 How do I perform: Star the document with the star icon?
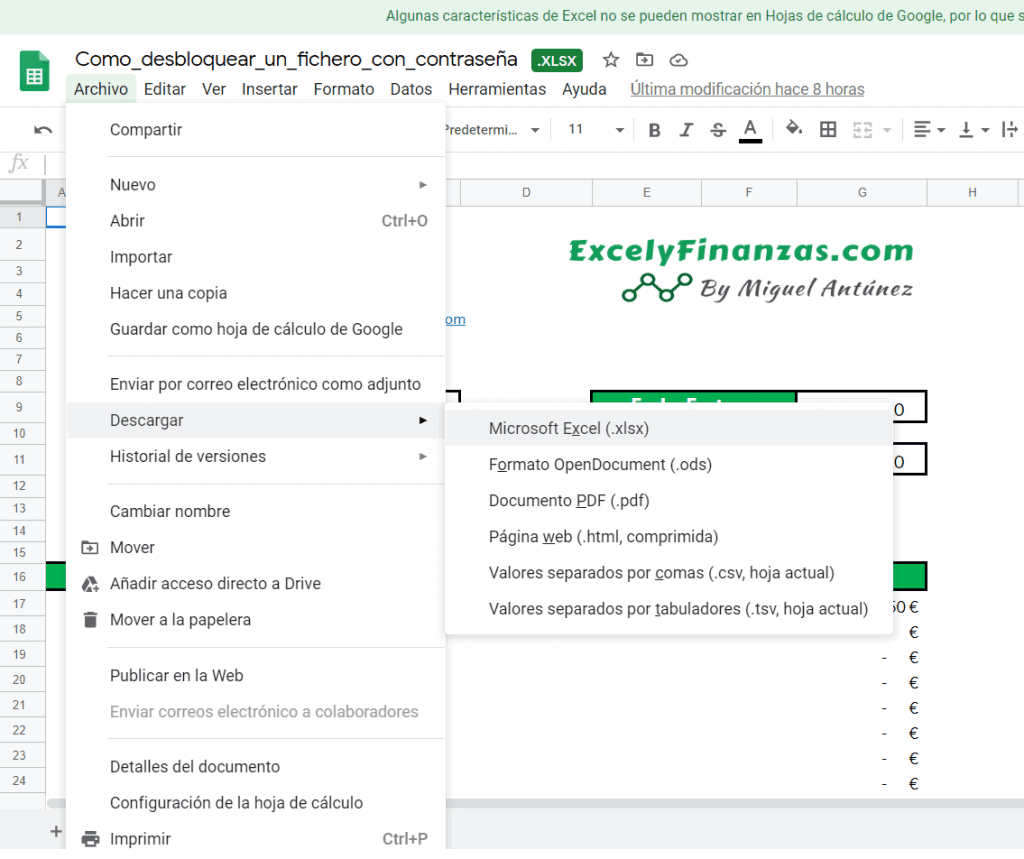[x=611, y=60]
